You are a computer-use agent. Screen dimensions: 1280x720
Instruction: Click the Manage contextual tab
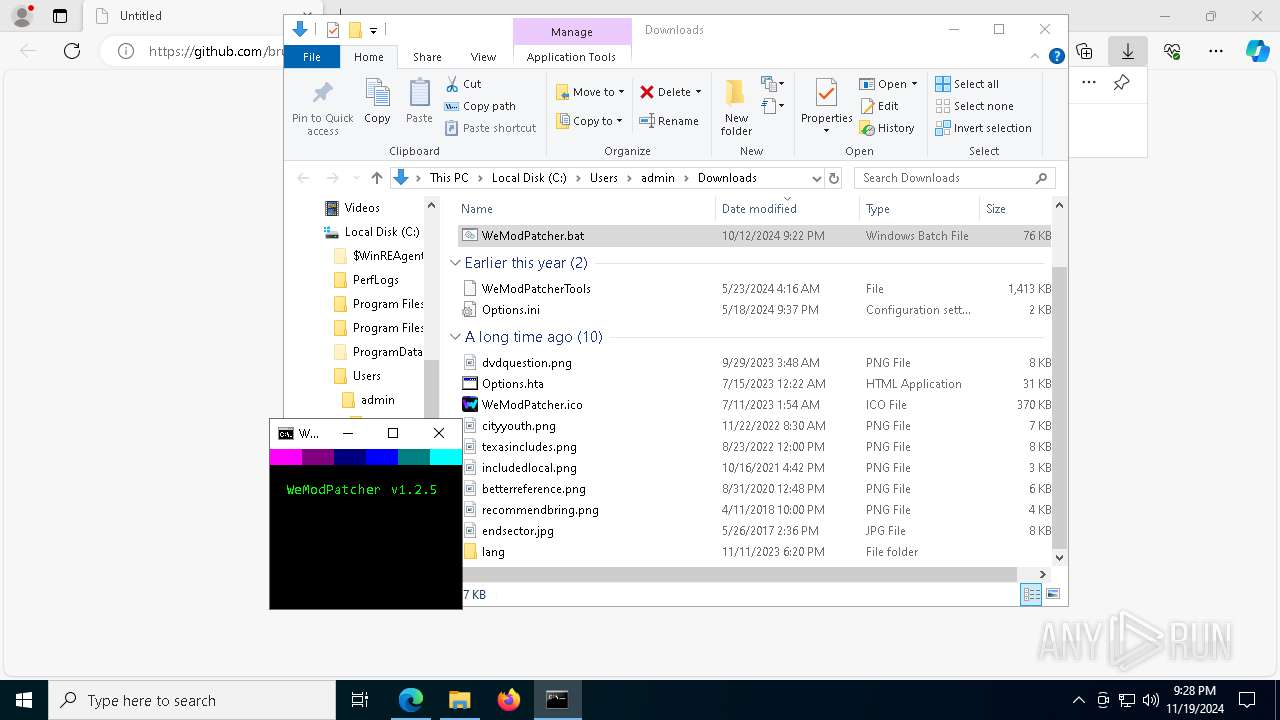coord(572,32)
